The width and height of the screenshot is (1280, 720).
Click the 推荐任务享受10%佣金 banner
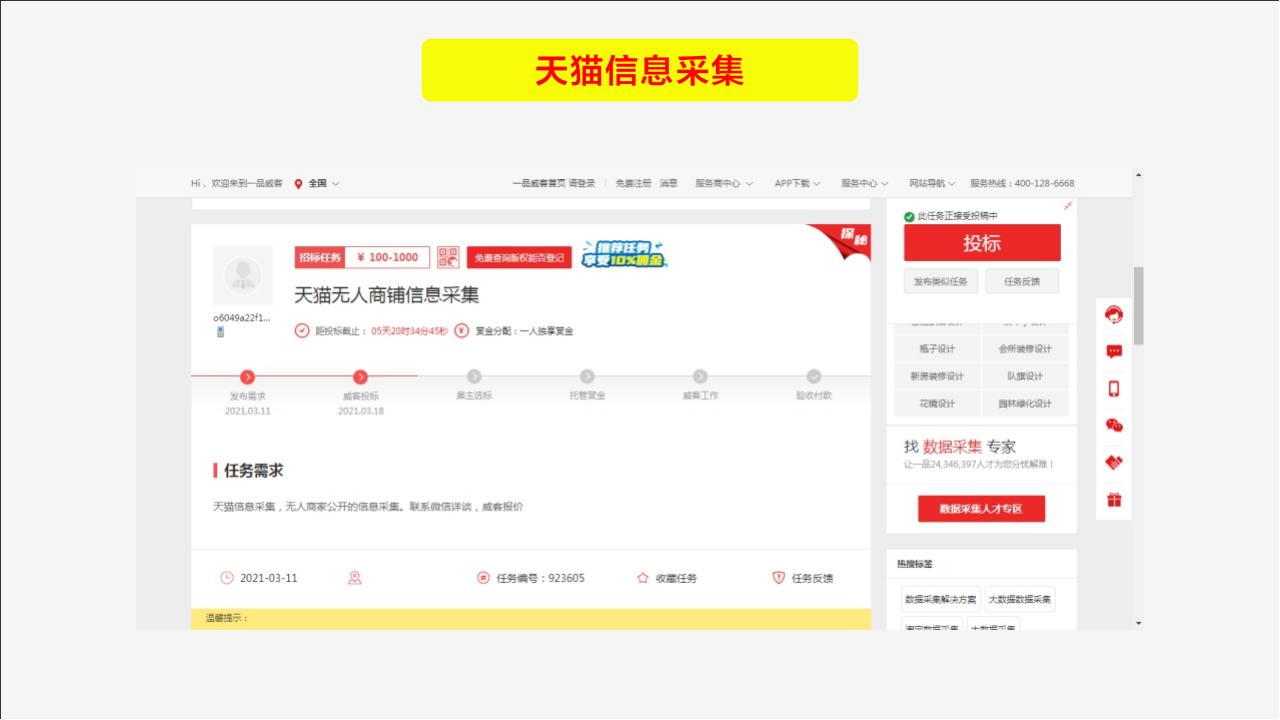[625, 255]
